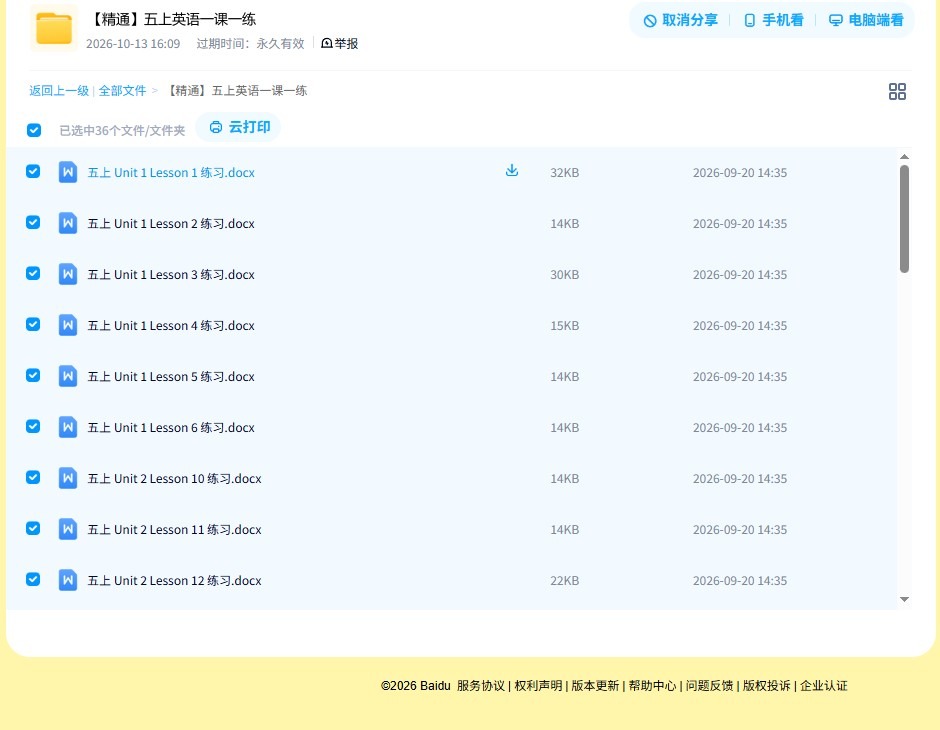
Task: Uncheck Unit 1 Lesson 6 file checkbox
Action: (33, 426)
